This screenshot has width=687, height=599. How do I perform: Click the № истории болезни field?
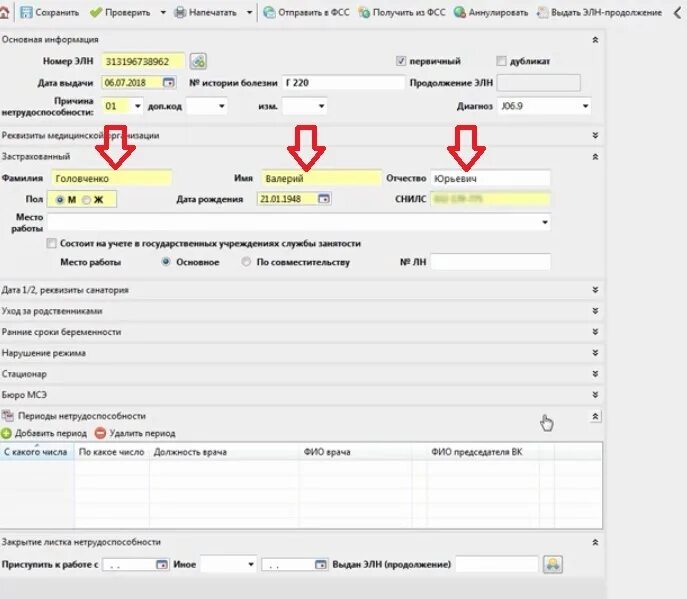[x=343, y=82]
